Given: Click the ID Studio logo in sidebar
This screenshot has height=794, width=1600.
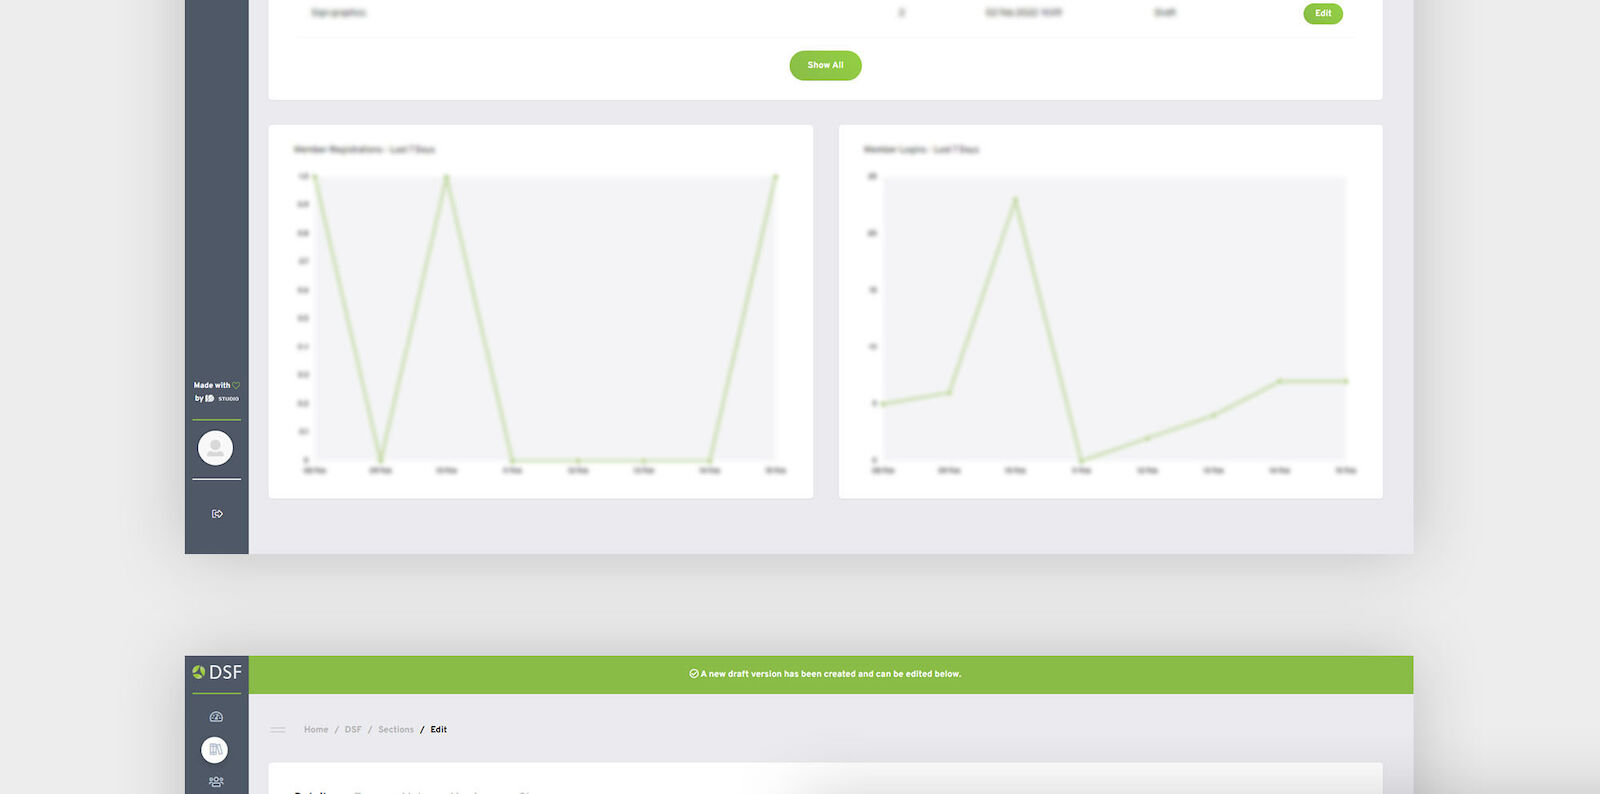Looking at the screenshot, I should coord(223,399).
